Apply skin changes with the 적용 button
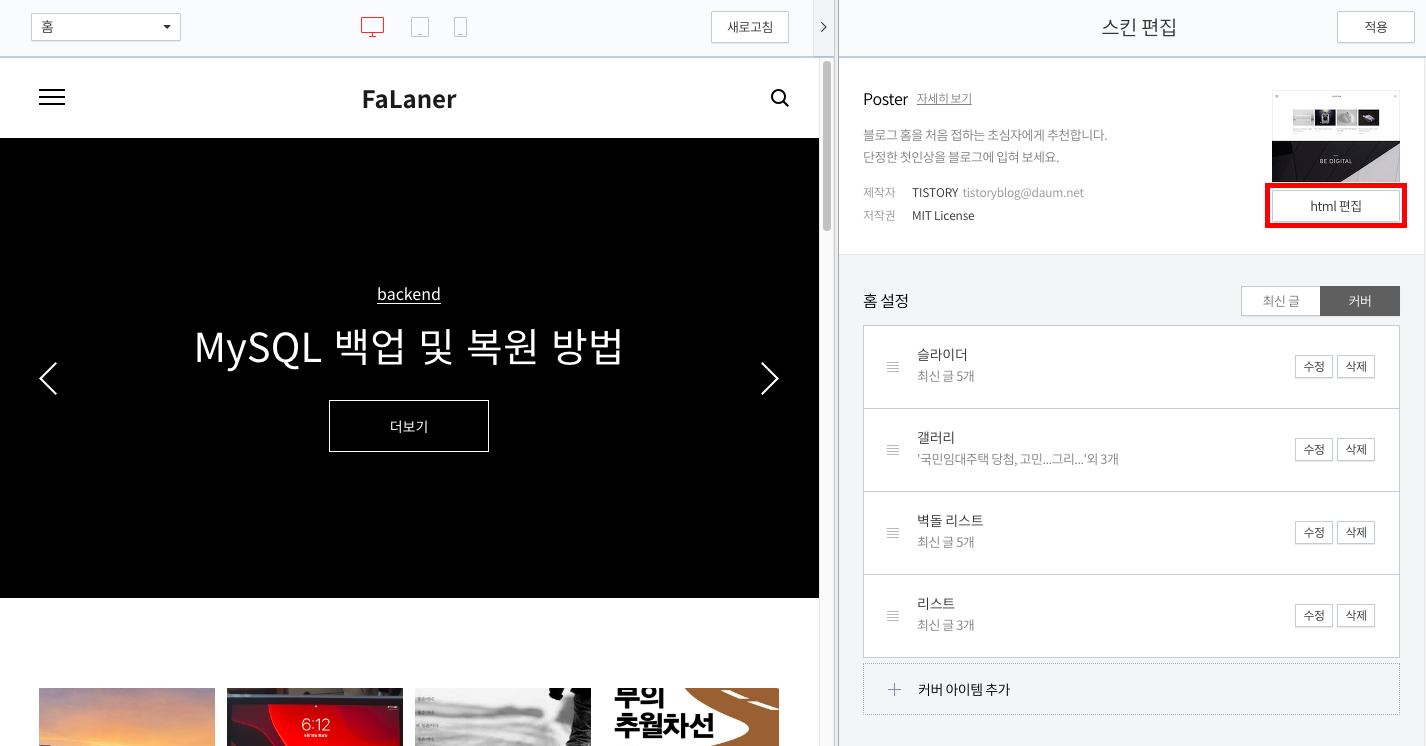Image resolution: width=1426 pixels, height=746 pixels. pyautogui.click(x=1375, y=27)
